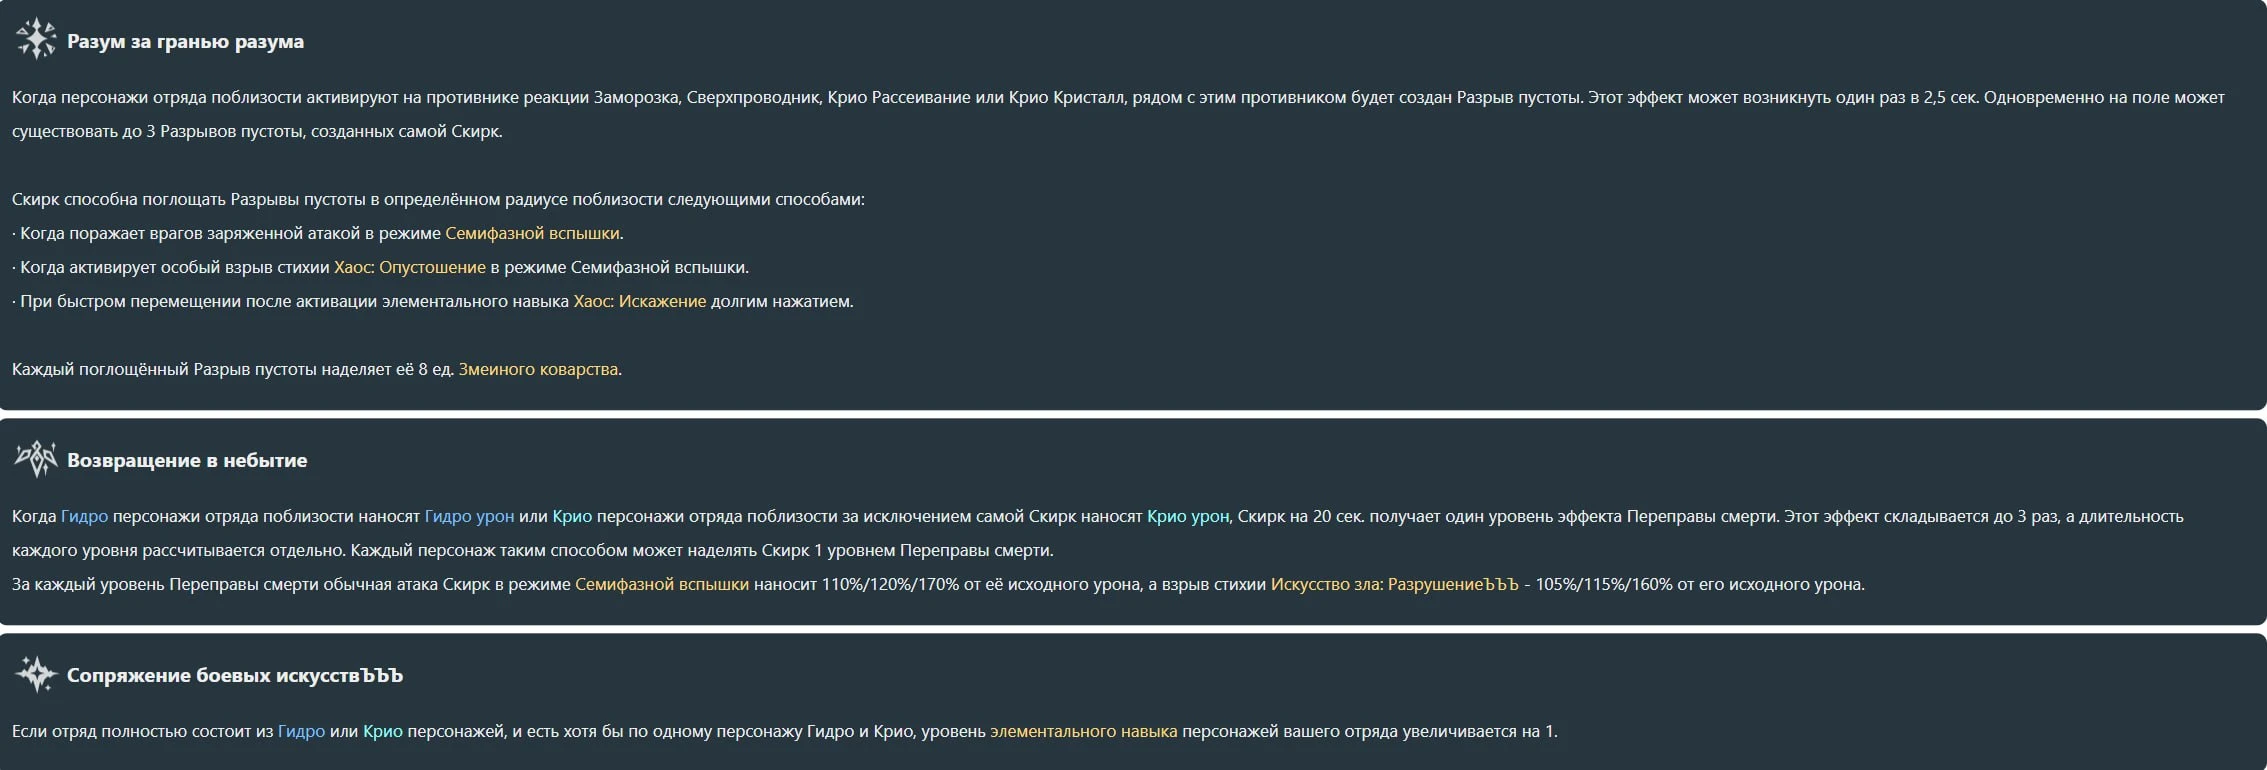Select the Возвращение в небытие heading
The width and height of the screenshot is (2267, 770).
[187, 460]
